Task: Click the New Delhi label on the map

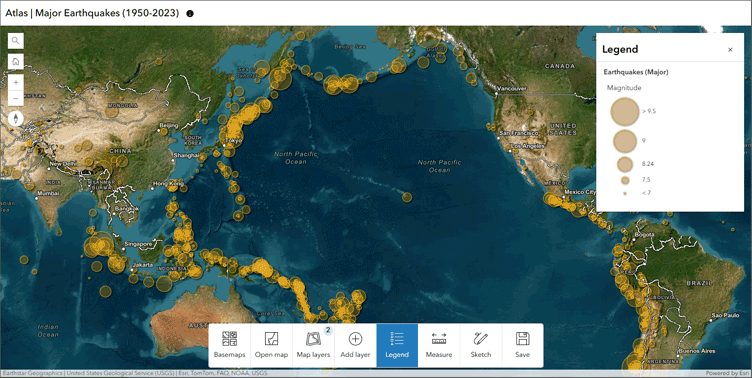Action: (63, 164)
